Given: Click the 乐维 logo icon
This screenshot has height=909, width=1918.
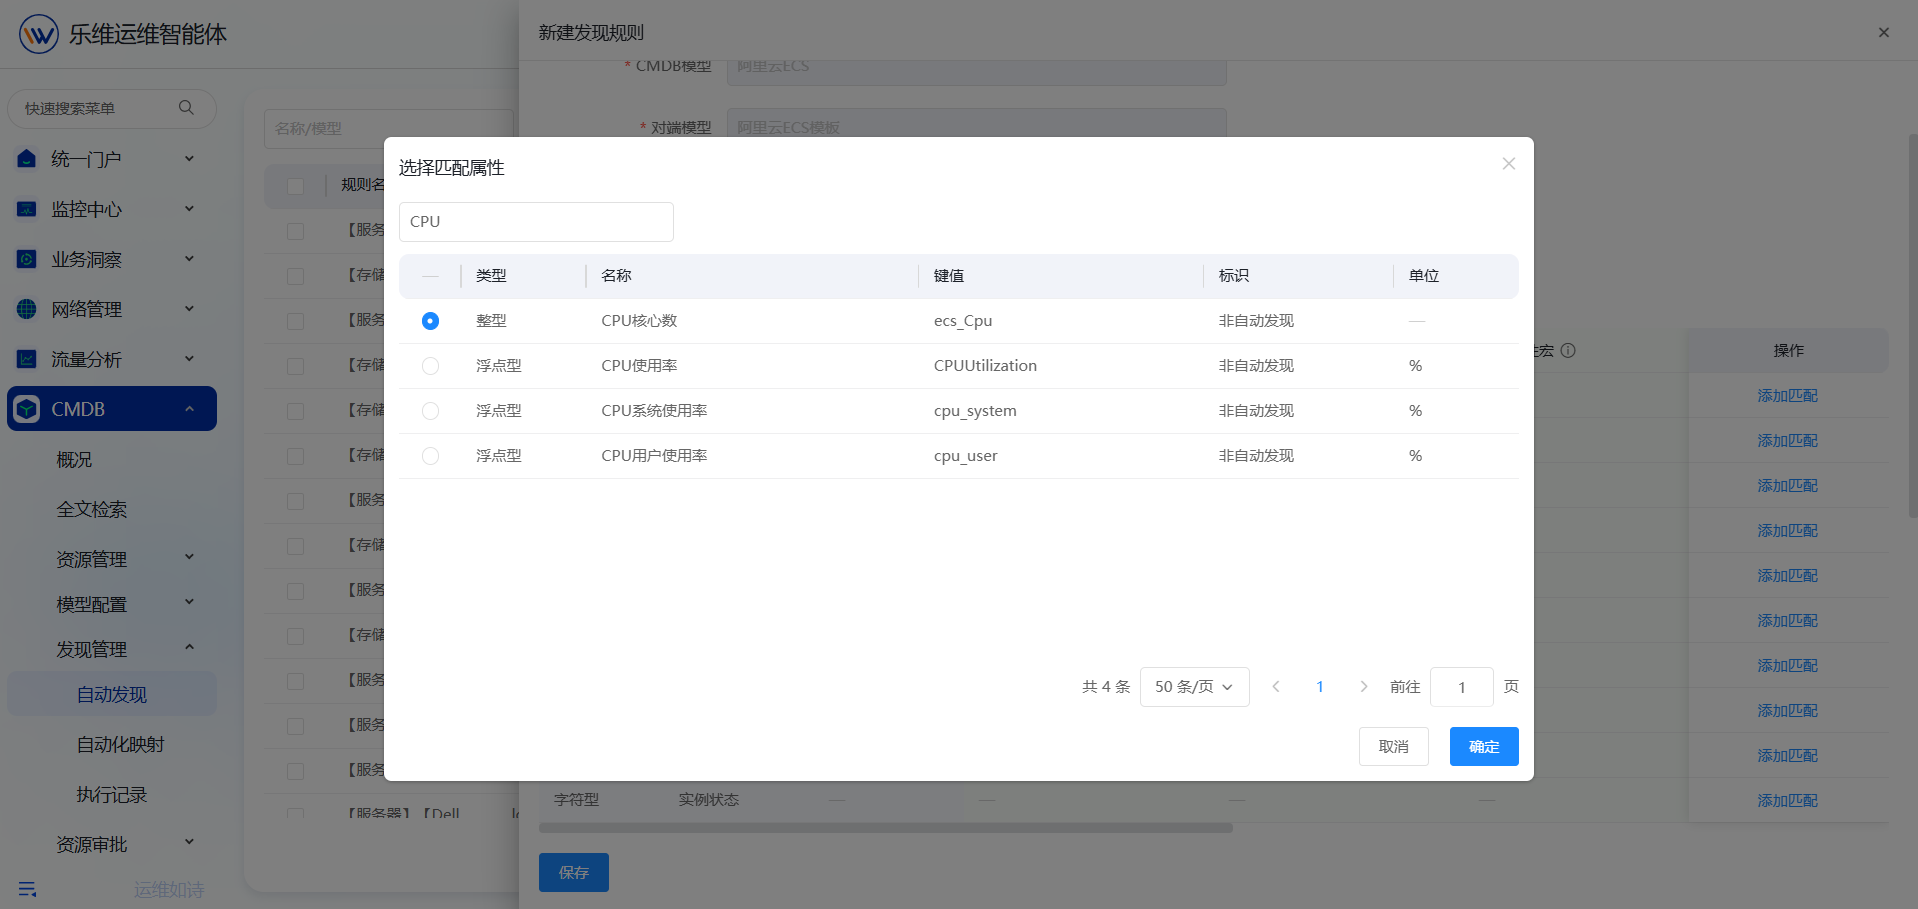Looking at the screenshot, I should click(x=39, y=34).
